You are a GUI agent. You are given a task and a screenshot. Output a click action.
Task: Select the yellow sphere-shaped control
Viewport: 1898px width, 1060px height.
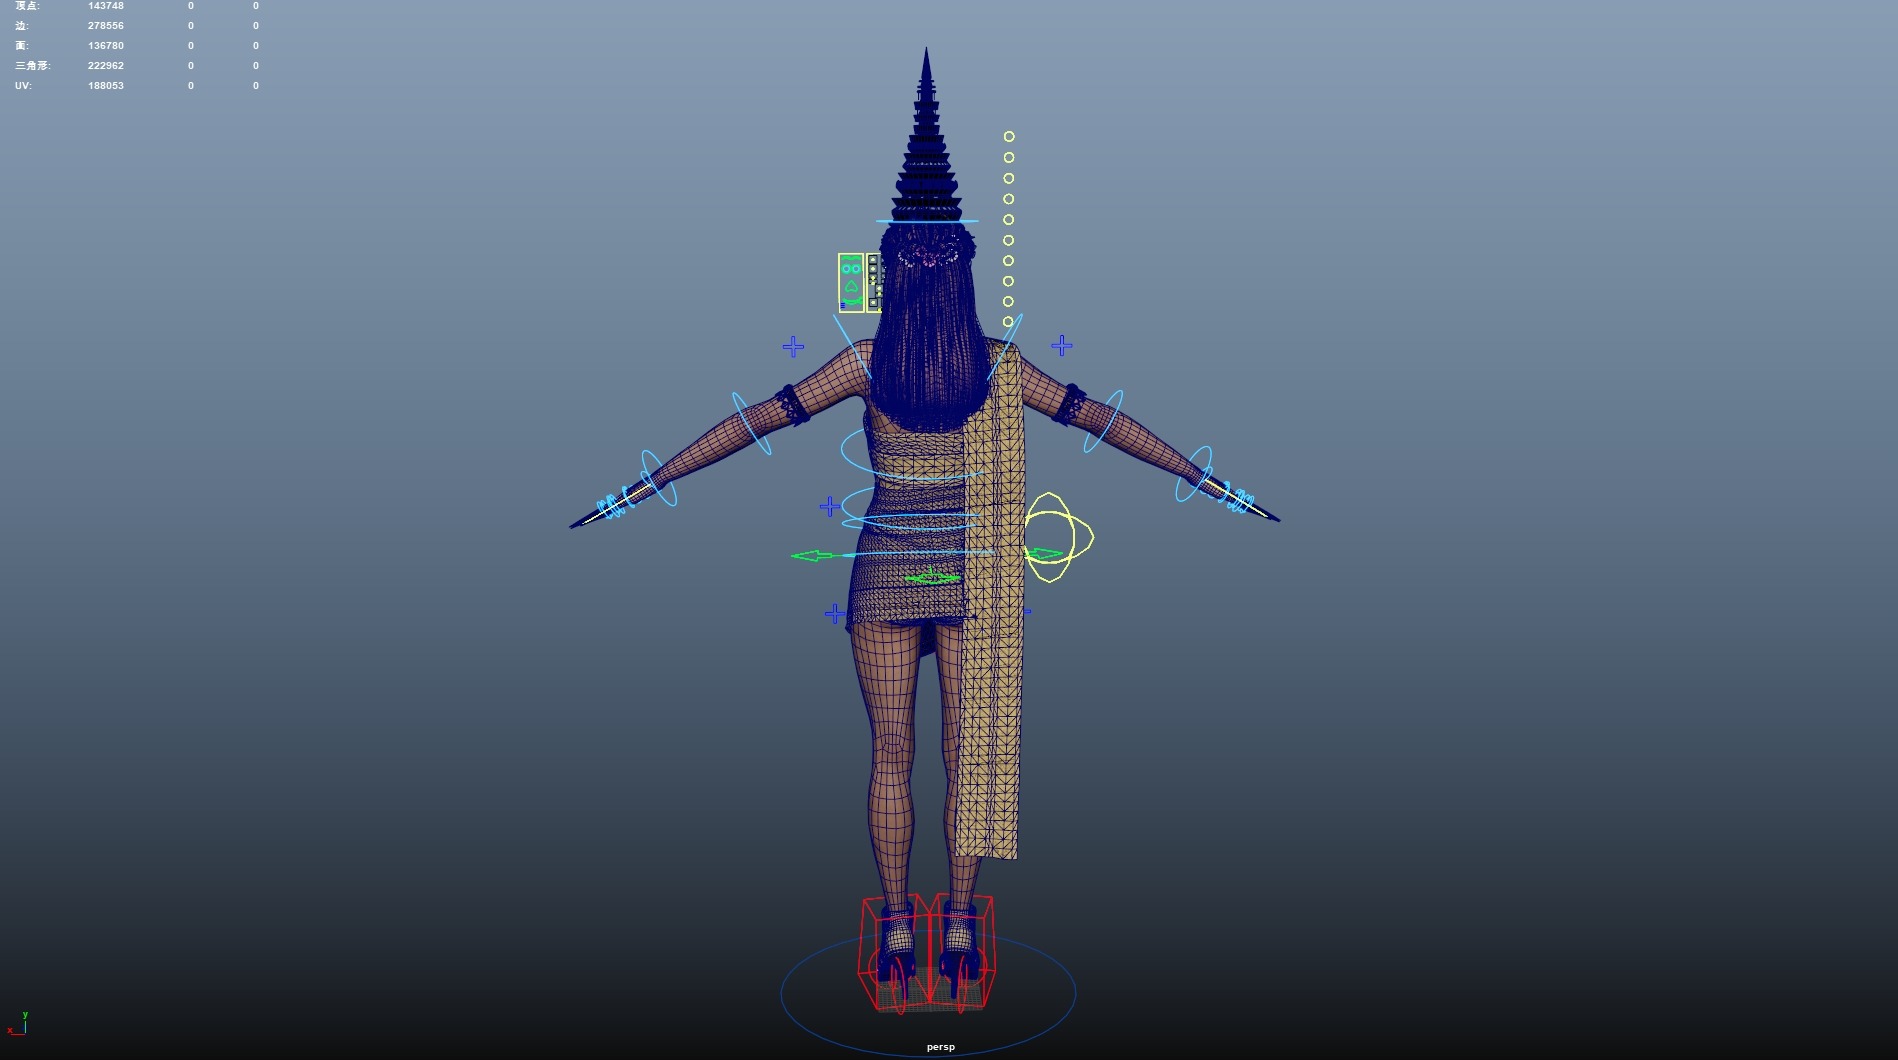click(x=1058, y=537)
